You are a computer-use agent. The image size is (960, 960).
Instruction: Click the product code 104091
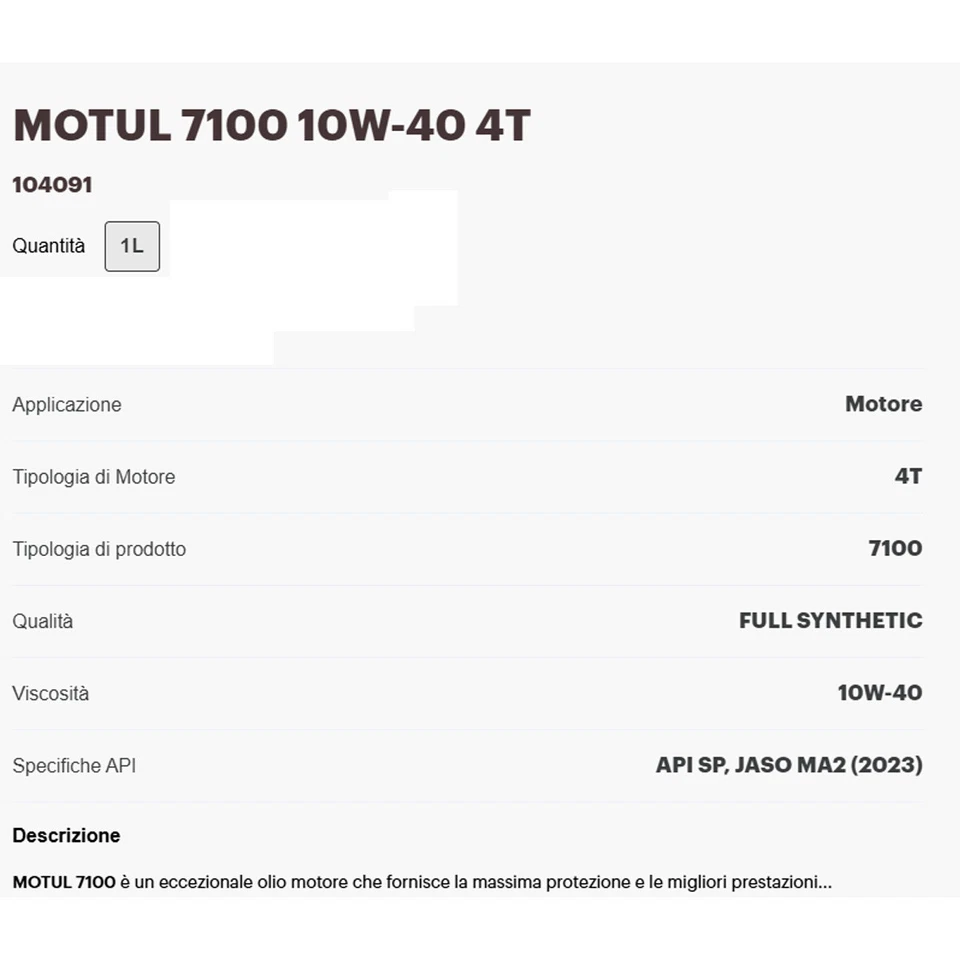pyautogui.click(x=51, y=184)
